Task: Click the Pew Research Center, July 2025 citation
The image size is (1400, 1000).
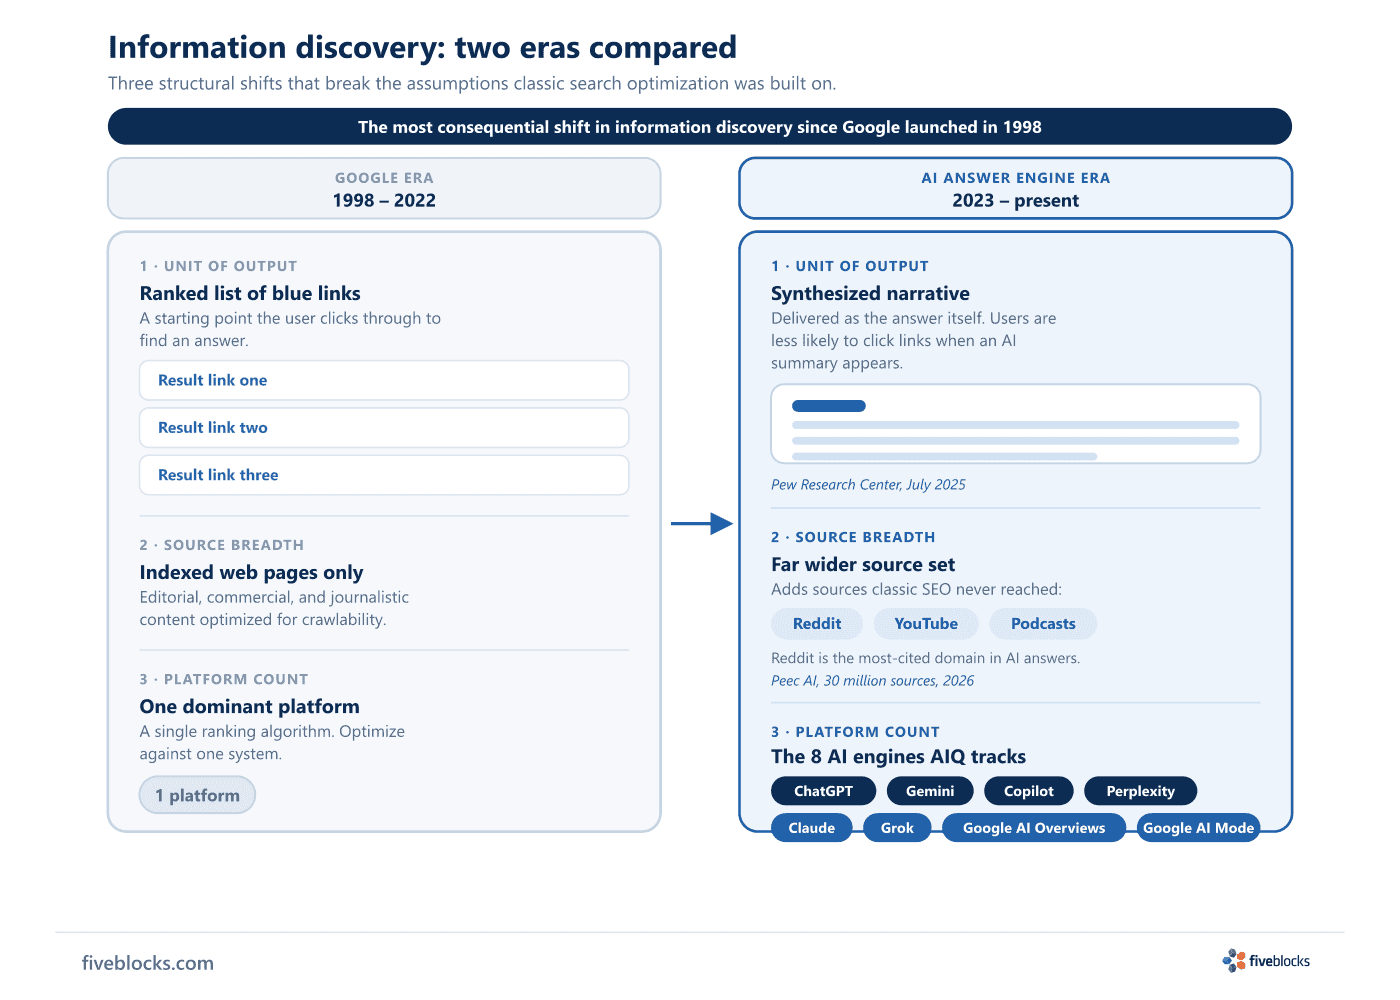Action: click(x=868, y=485)
